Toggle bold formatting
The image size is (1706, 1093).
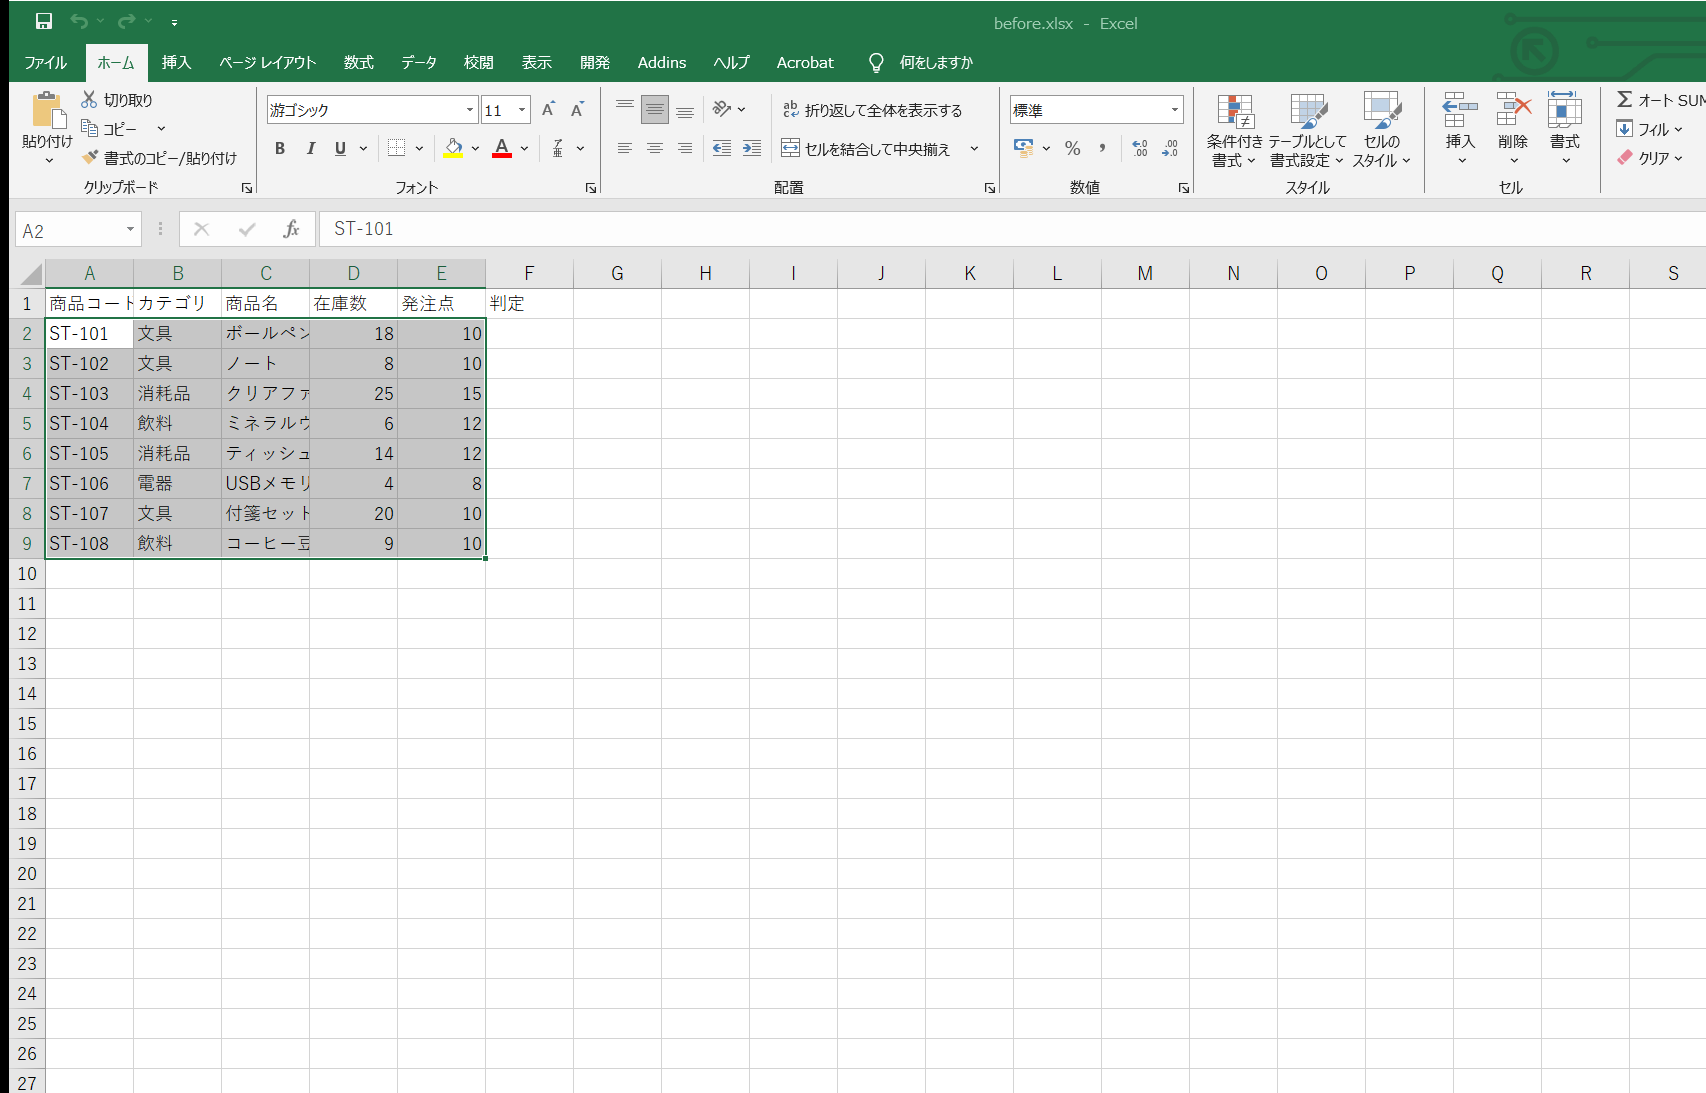(x=280, y=148)
